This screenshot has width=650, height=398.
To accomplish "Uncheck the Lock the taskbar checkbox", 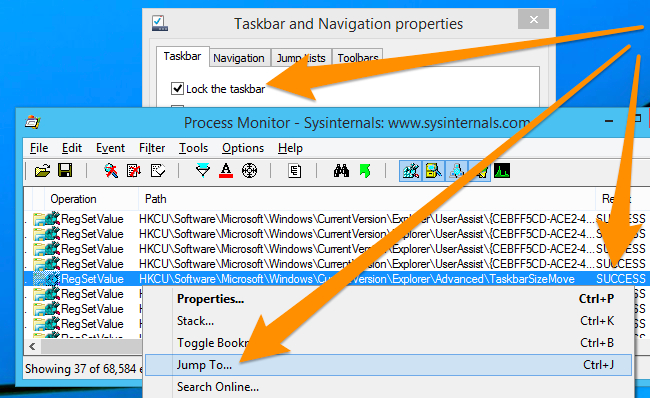I will coord(177,88).
